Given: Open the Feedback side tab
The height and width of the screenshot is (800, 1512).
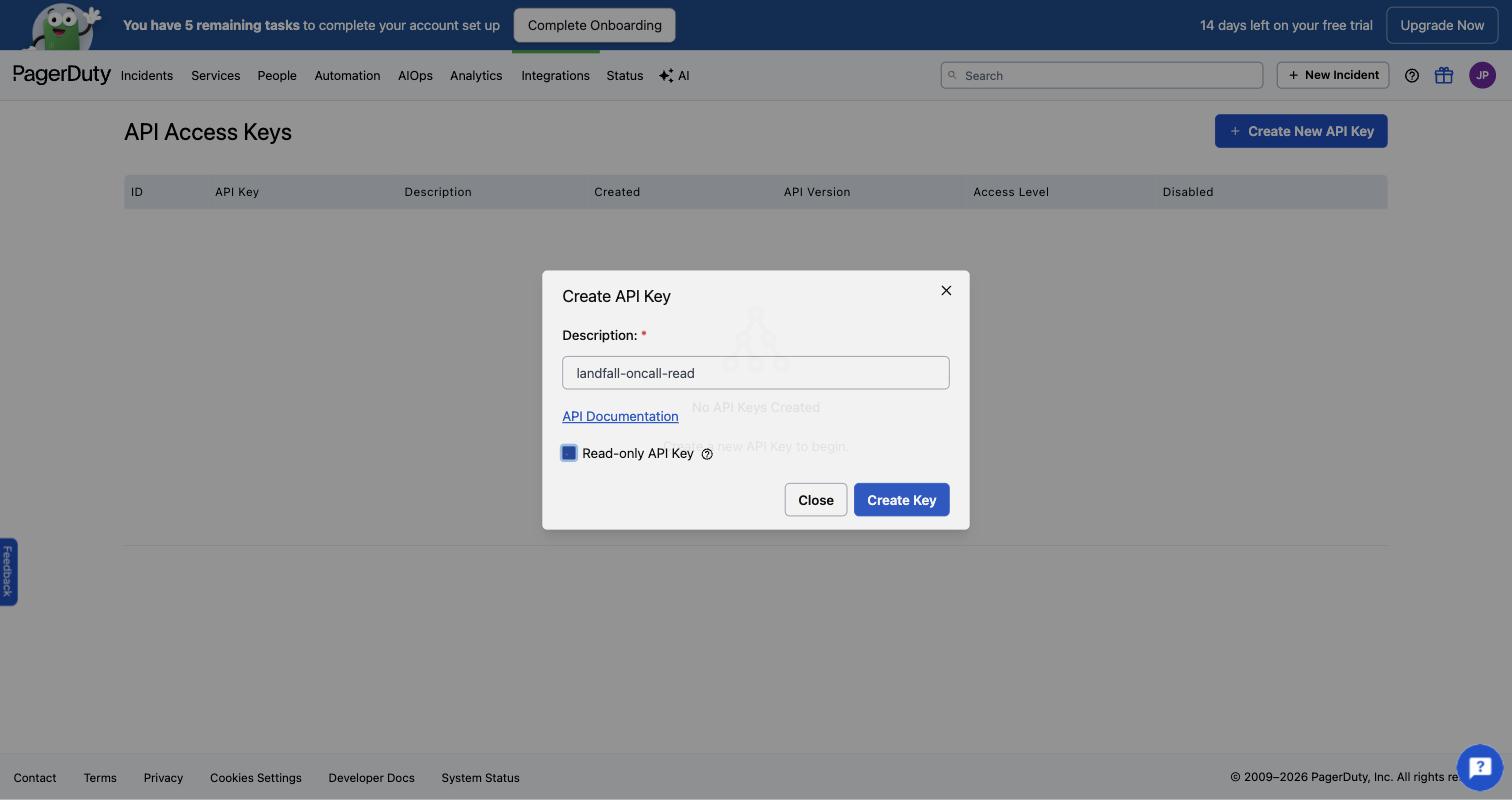Looking at the screenshot, I should point(8,572).
